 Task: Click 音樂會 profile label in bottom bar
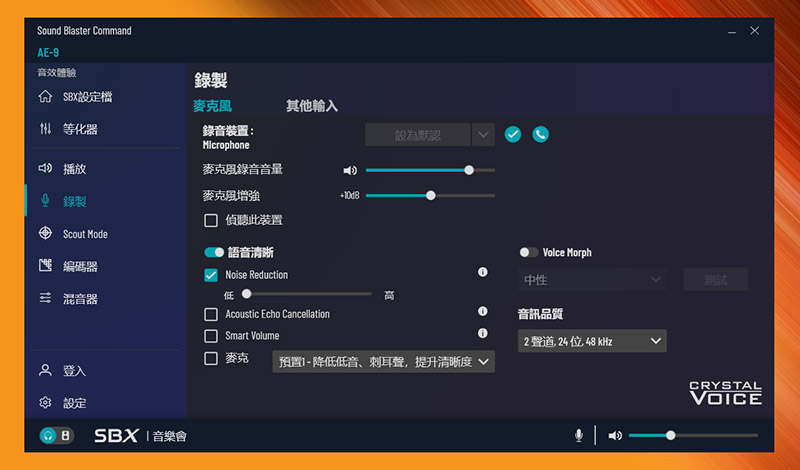(170, 436)
